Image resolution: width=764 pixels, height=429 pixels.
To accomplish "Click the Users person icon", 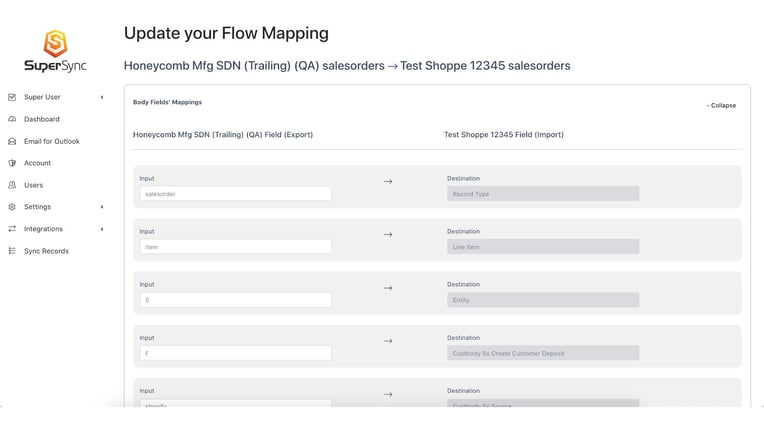I will (12, 185).
